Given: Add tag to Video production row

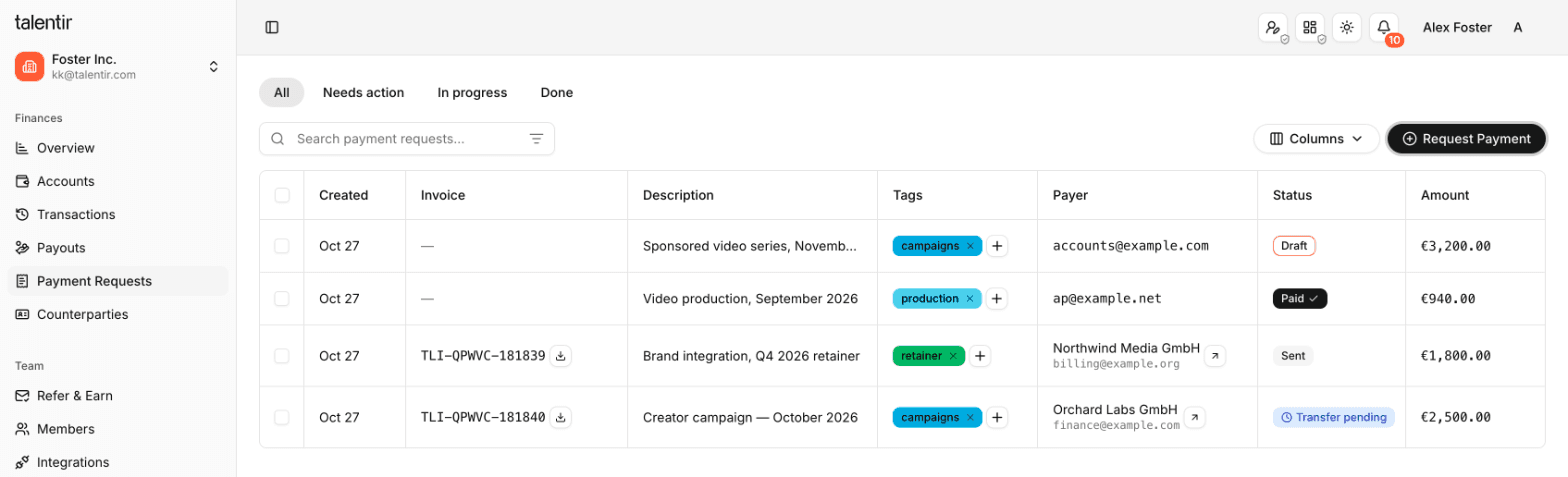Looking at the screenshot, I should click(x=997, y=298).
